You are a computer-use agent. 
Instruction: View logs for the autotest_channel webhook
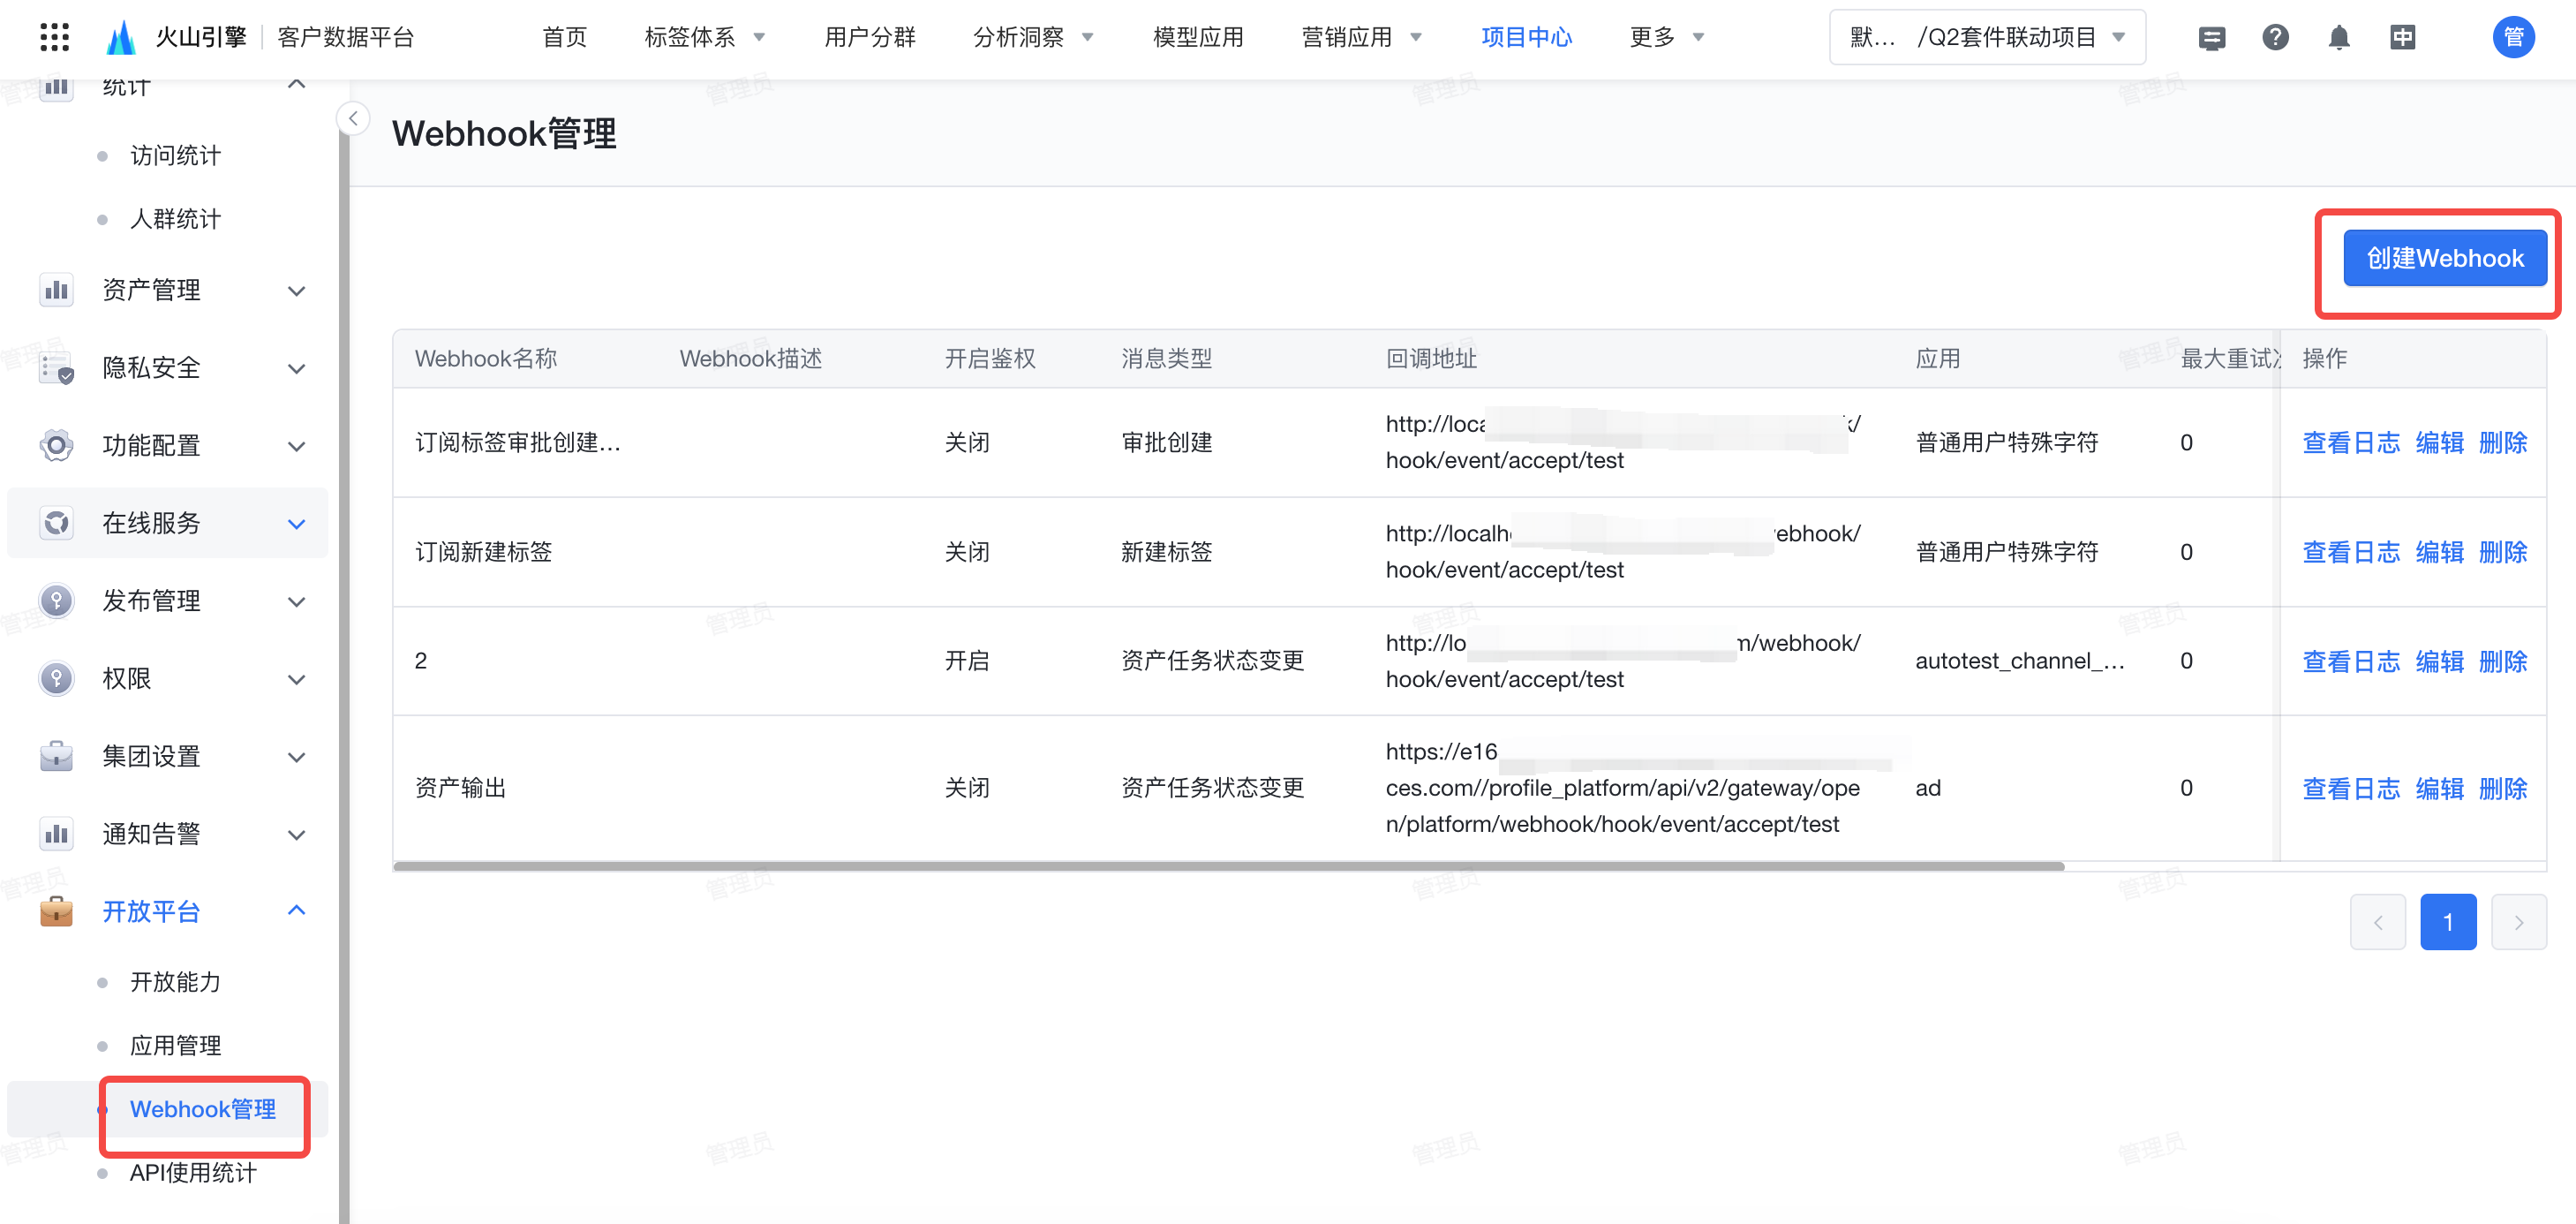point(2350,661)
